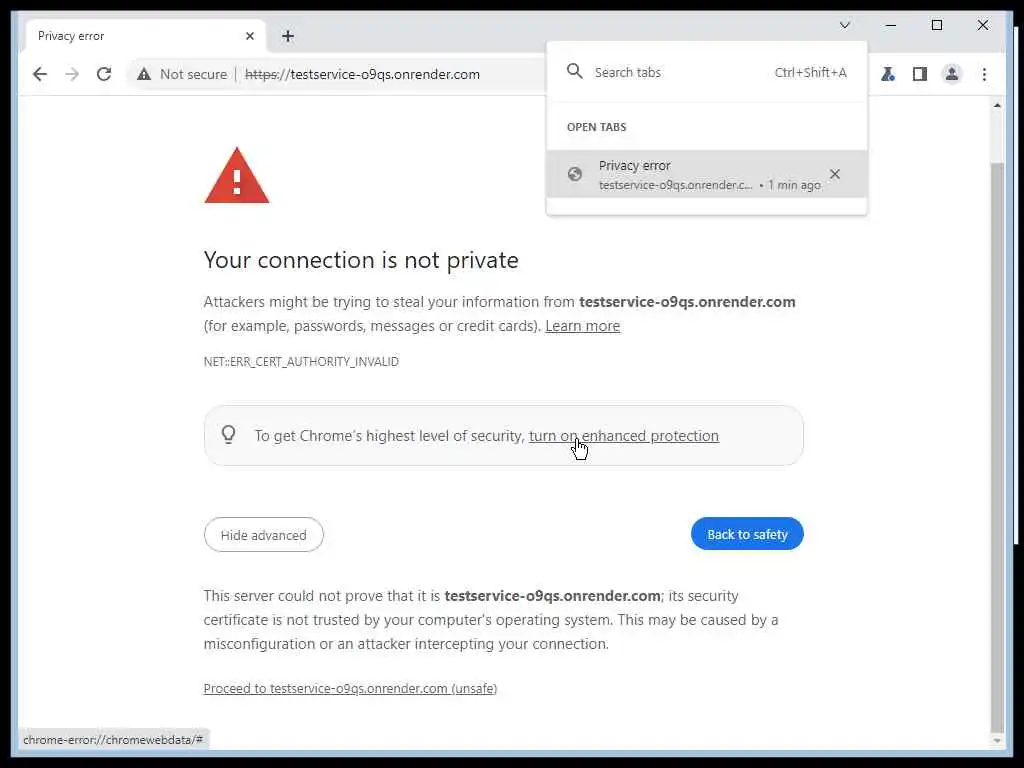
Task: Open the Learn more link
Action: [x=582, y=326]
